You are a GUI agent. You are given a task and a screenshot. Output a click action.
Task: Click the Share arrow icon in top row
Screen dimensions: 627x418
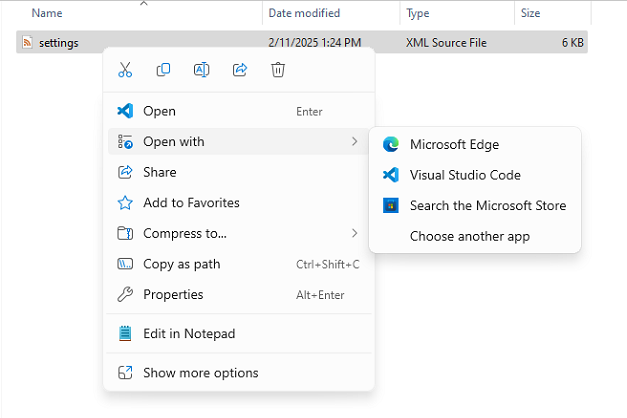(x=240, y=70)
